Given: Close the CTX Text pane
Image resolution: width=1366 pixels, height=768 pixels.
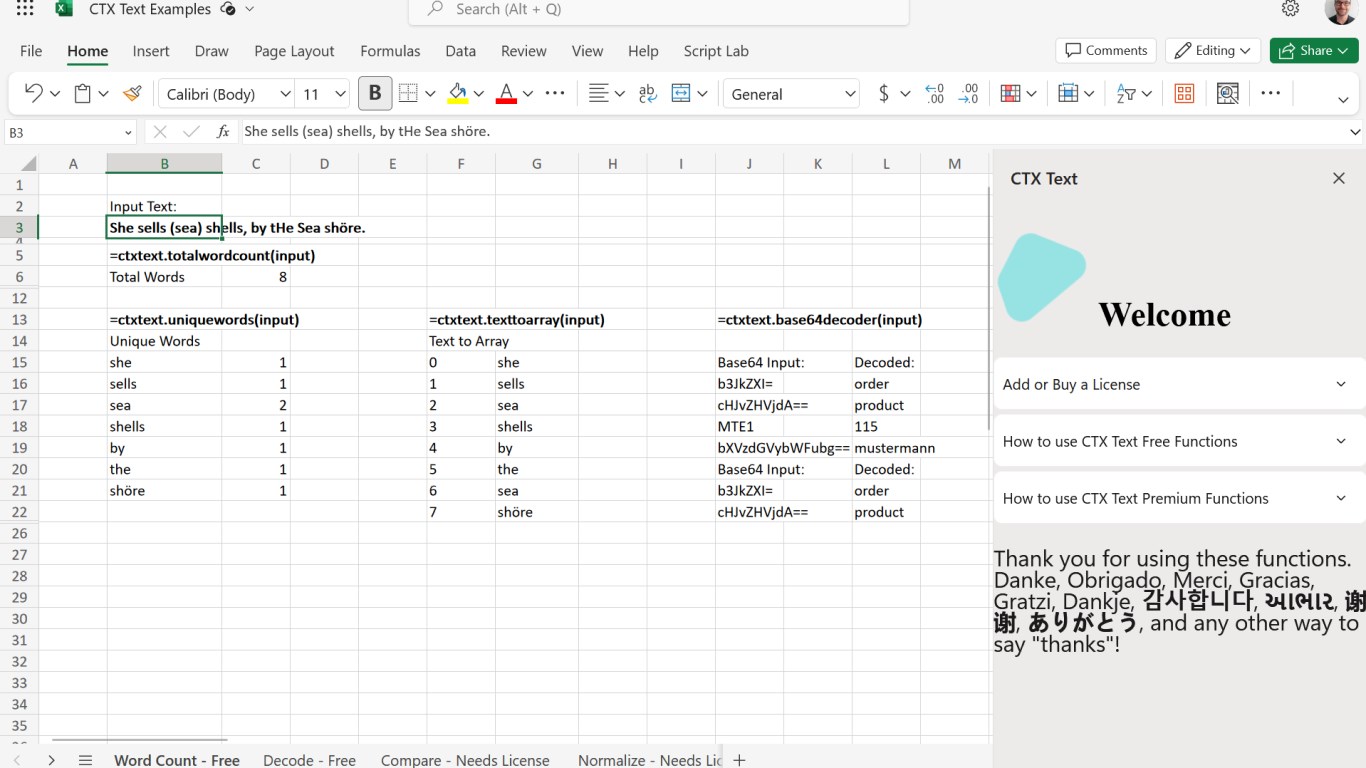Looking at the screenshot, I should click(1339, 178).
